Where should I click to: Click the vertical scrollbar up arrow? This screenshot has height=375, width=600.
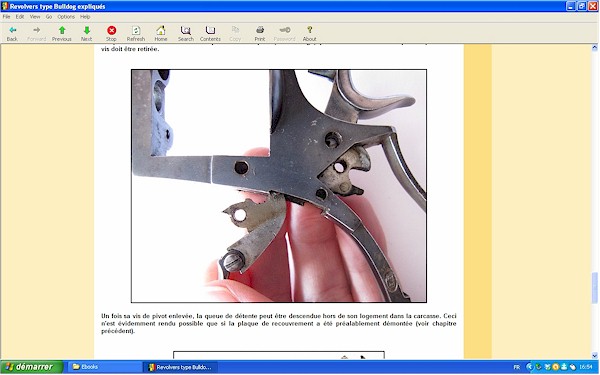click(595, 48)
